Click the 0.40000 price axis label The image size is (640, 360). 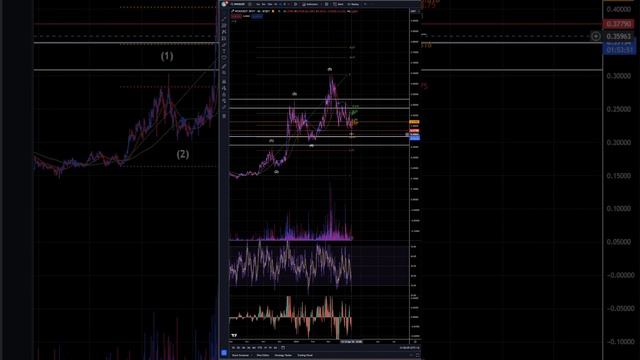(618, 9)
